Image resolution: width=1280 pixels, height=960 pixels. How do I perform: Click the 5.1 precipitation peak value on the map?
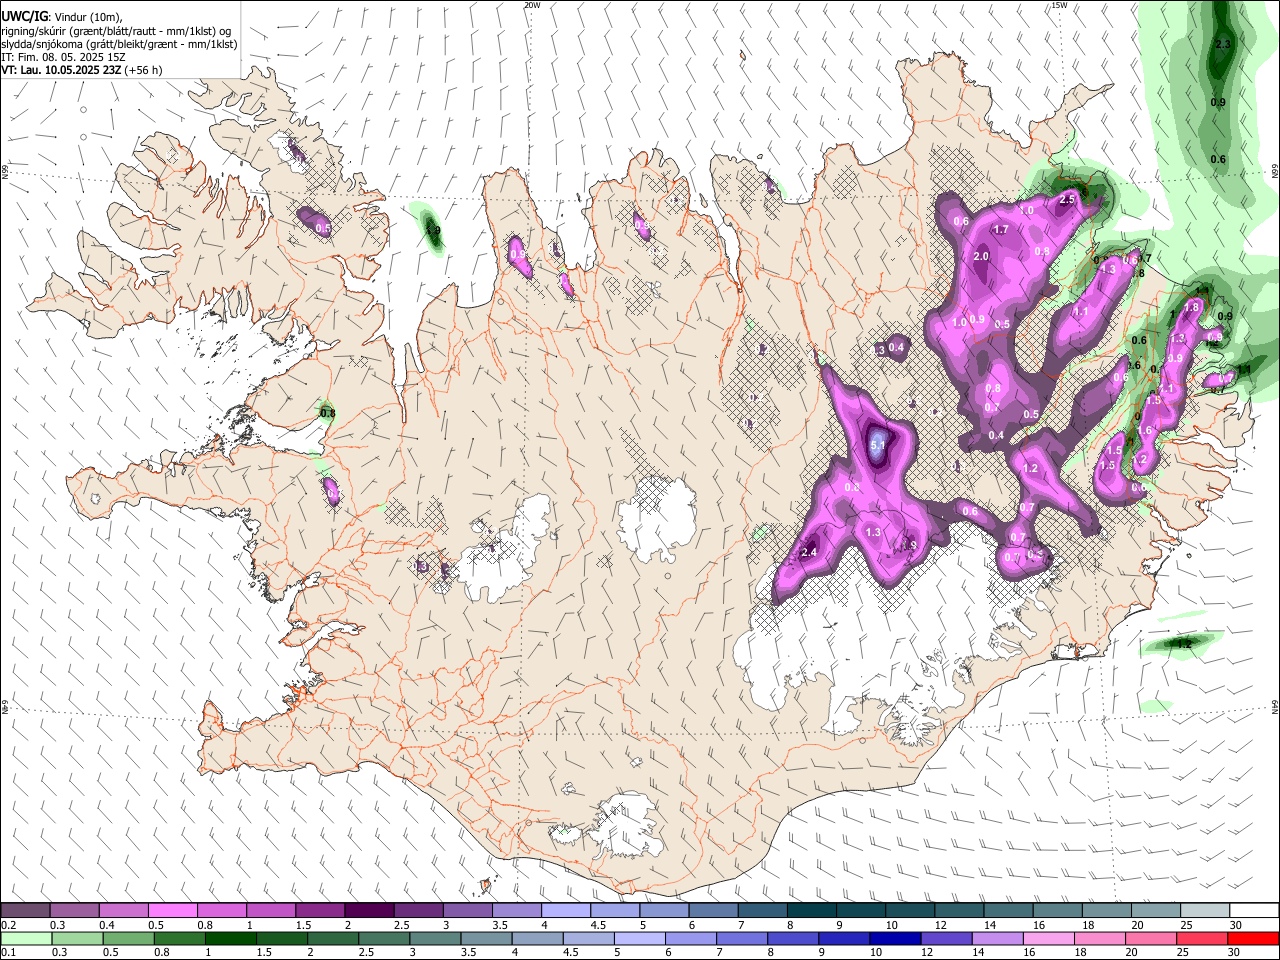878,445
